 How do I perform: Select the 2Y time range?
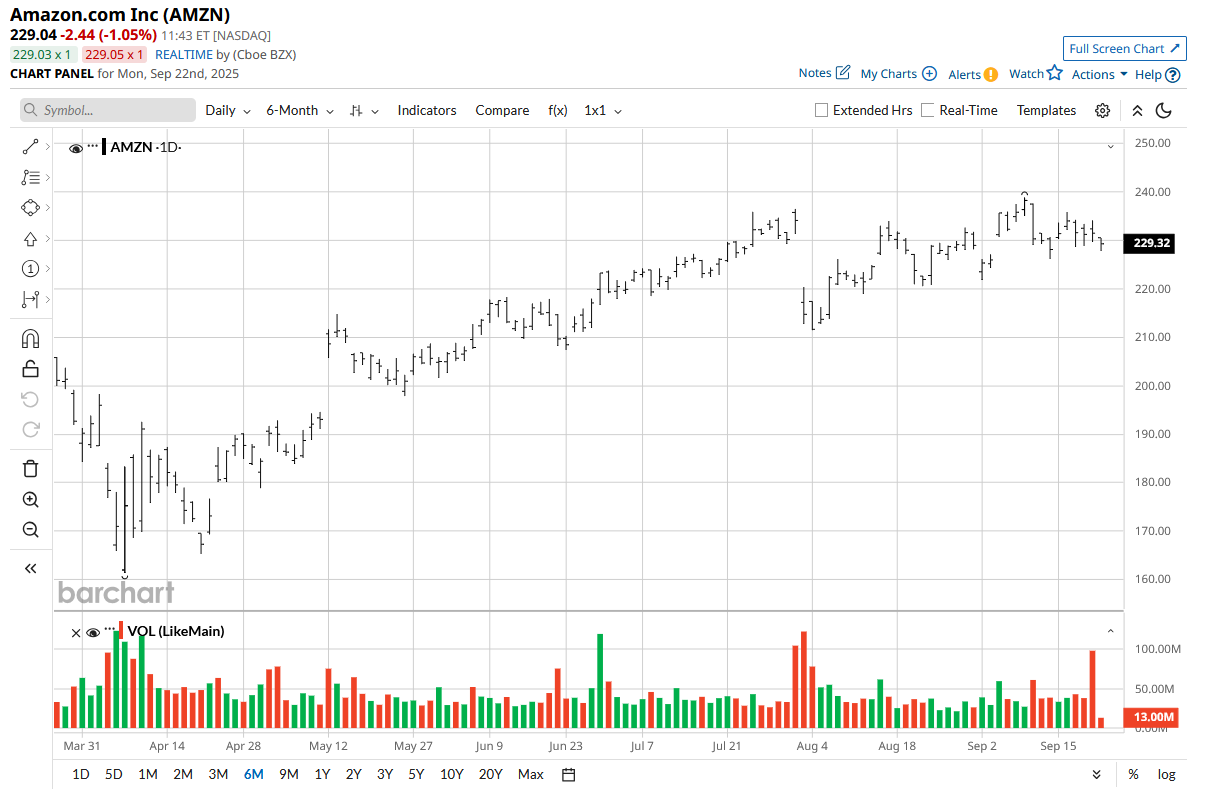point(354,775)
